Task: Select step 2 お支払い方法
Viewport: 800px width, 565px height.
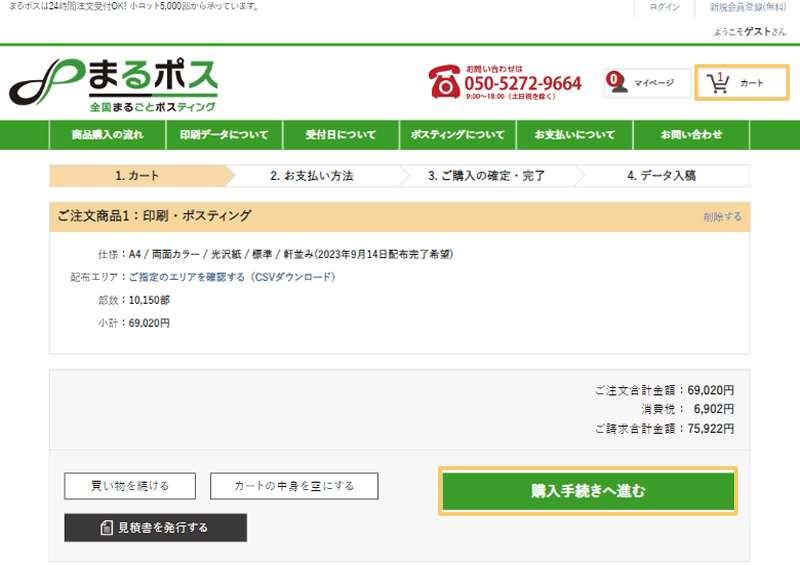Action: pos(311,176)
